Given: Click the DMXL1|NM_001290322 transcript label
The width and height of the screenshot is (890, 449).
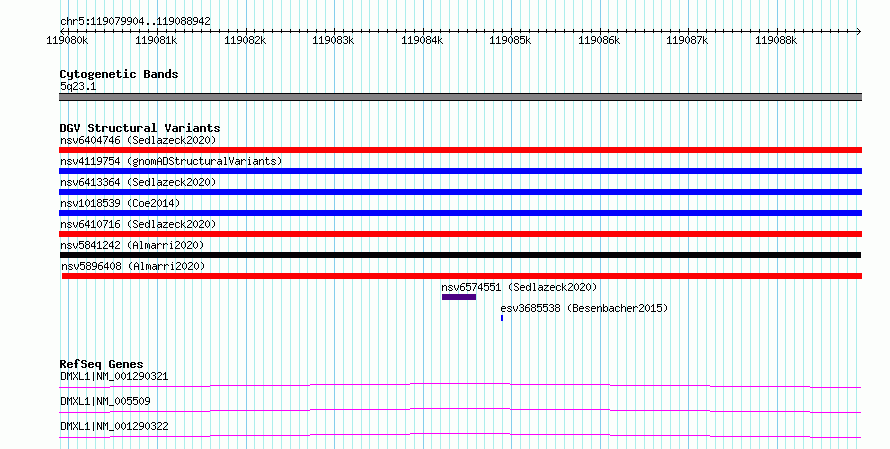Looking at the screenshot, I should [114, 426].
